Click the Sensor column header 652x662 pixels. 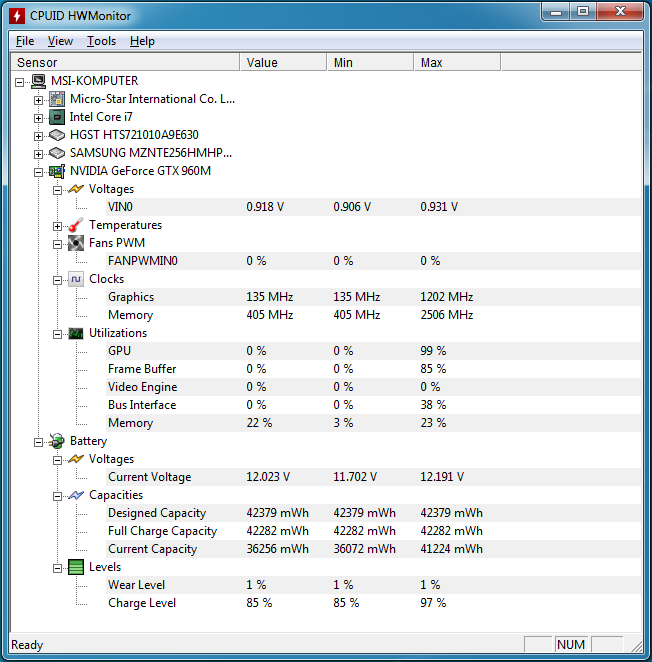click(125, 62)
